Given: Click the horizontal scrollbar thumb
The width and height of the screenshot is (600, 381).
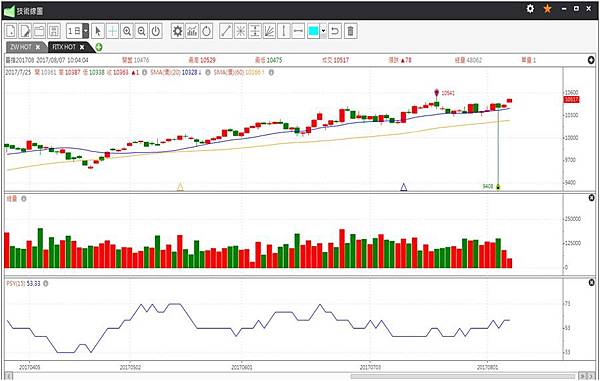Looking at the screenshot, I should (x=463, y=376).
